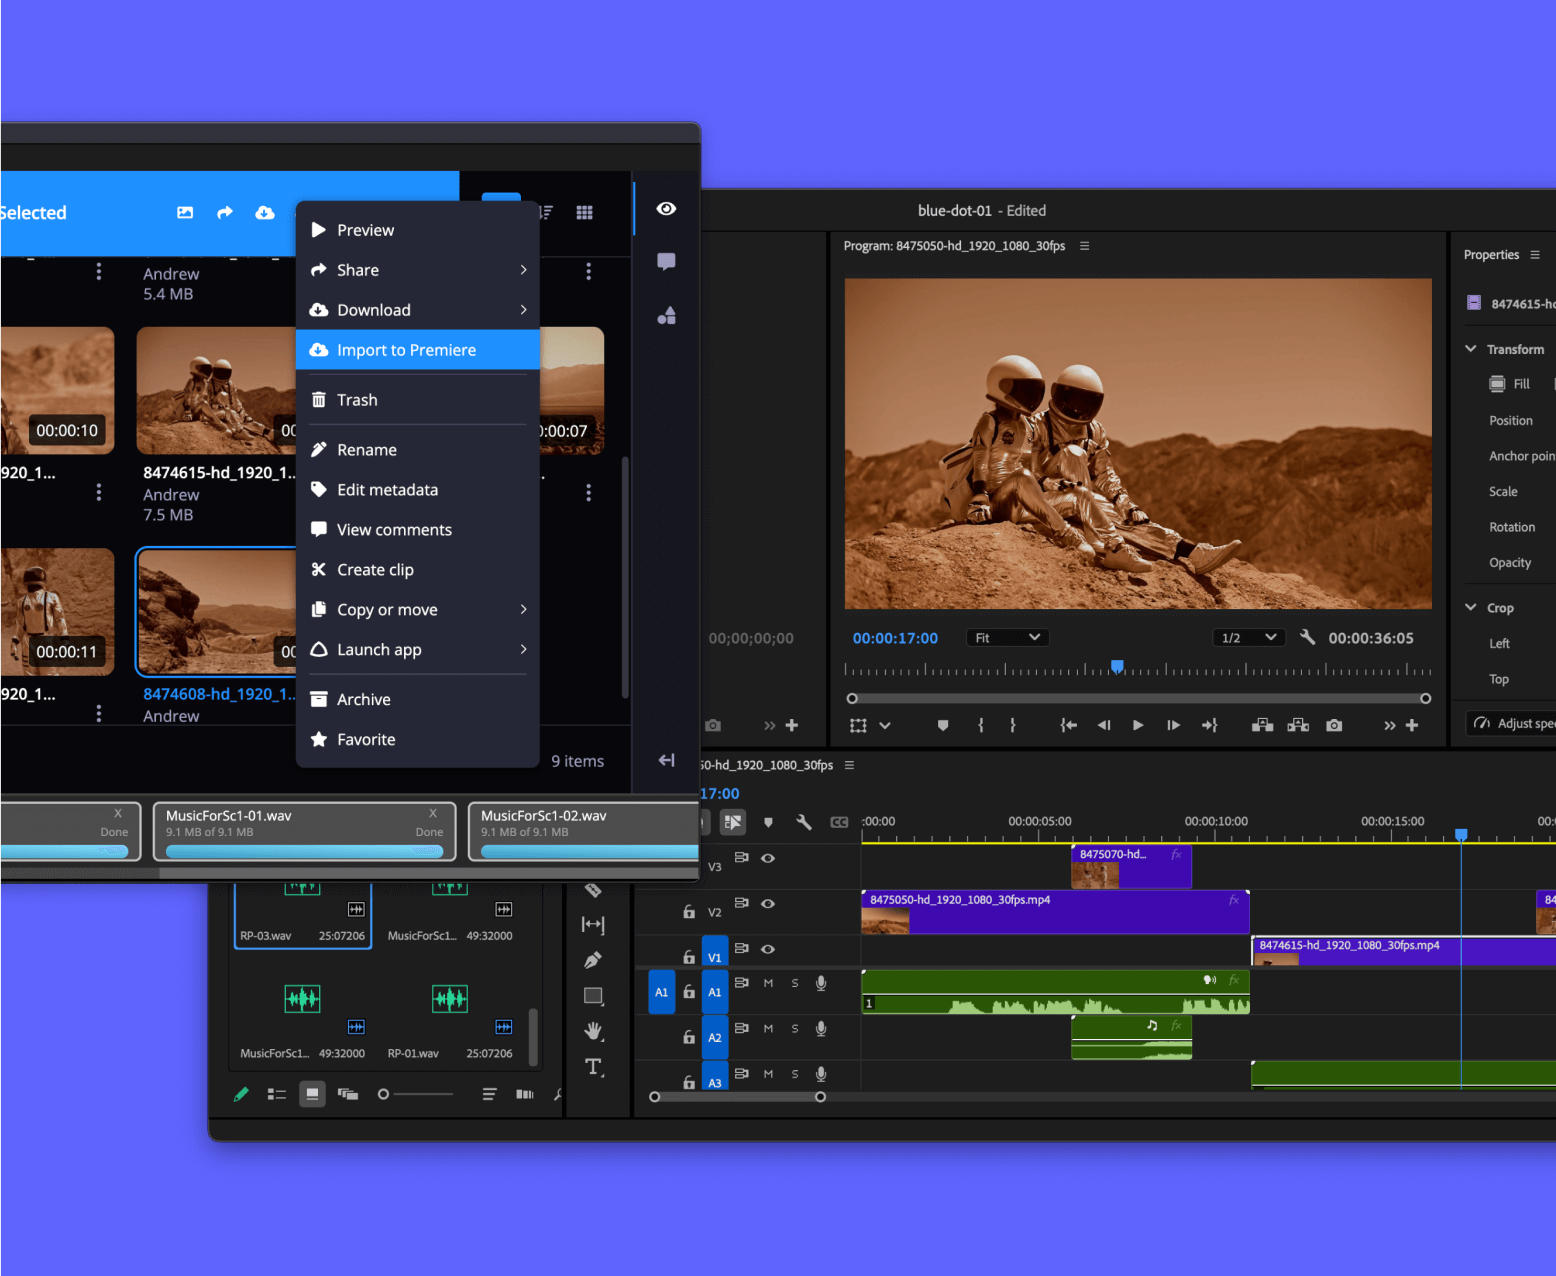Toggle the preview eye icon in side panel

(666, 209)
